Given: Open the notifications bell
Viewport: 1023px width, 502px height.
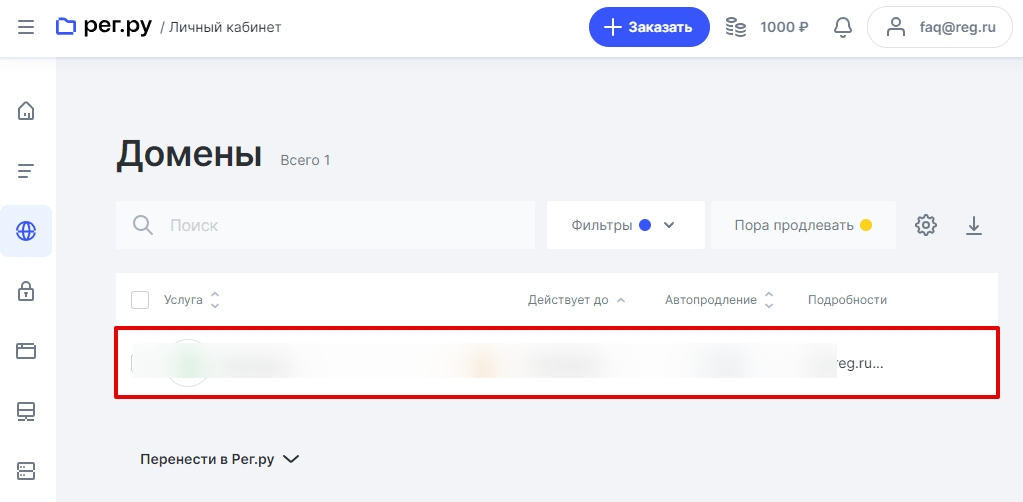Looking at the screenshot, I should [843, 27].
